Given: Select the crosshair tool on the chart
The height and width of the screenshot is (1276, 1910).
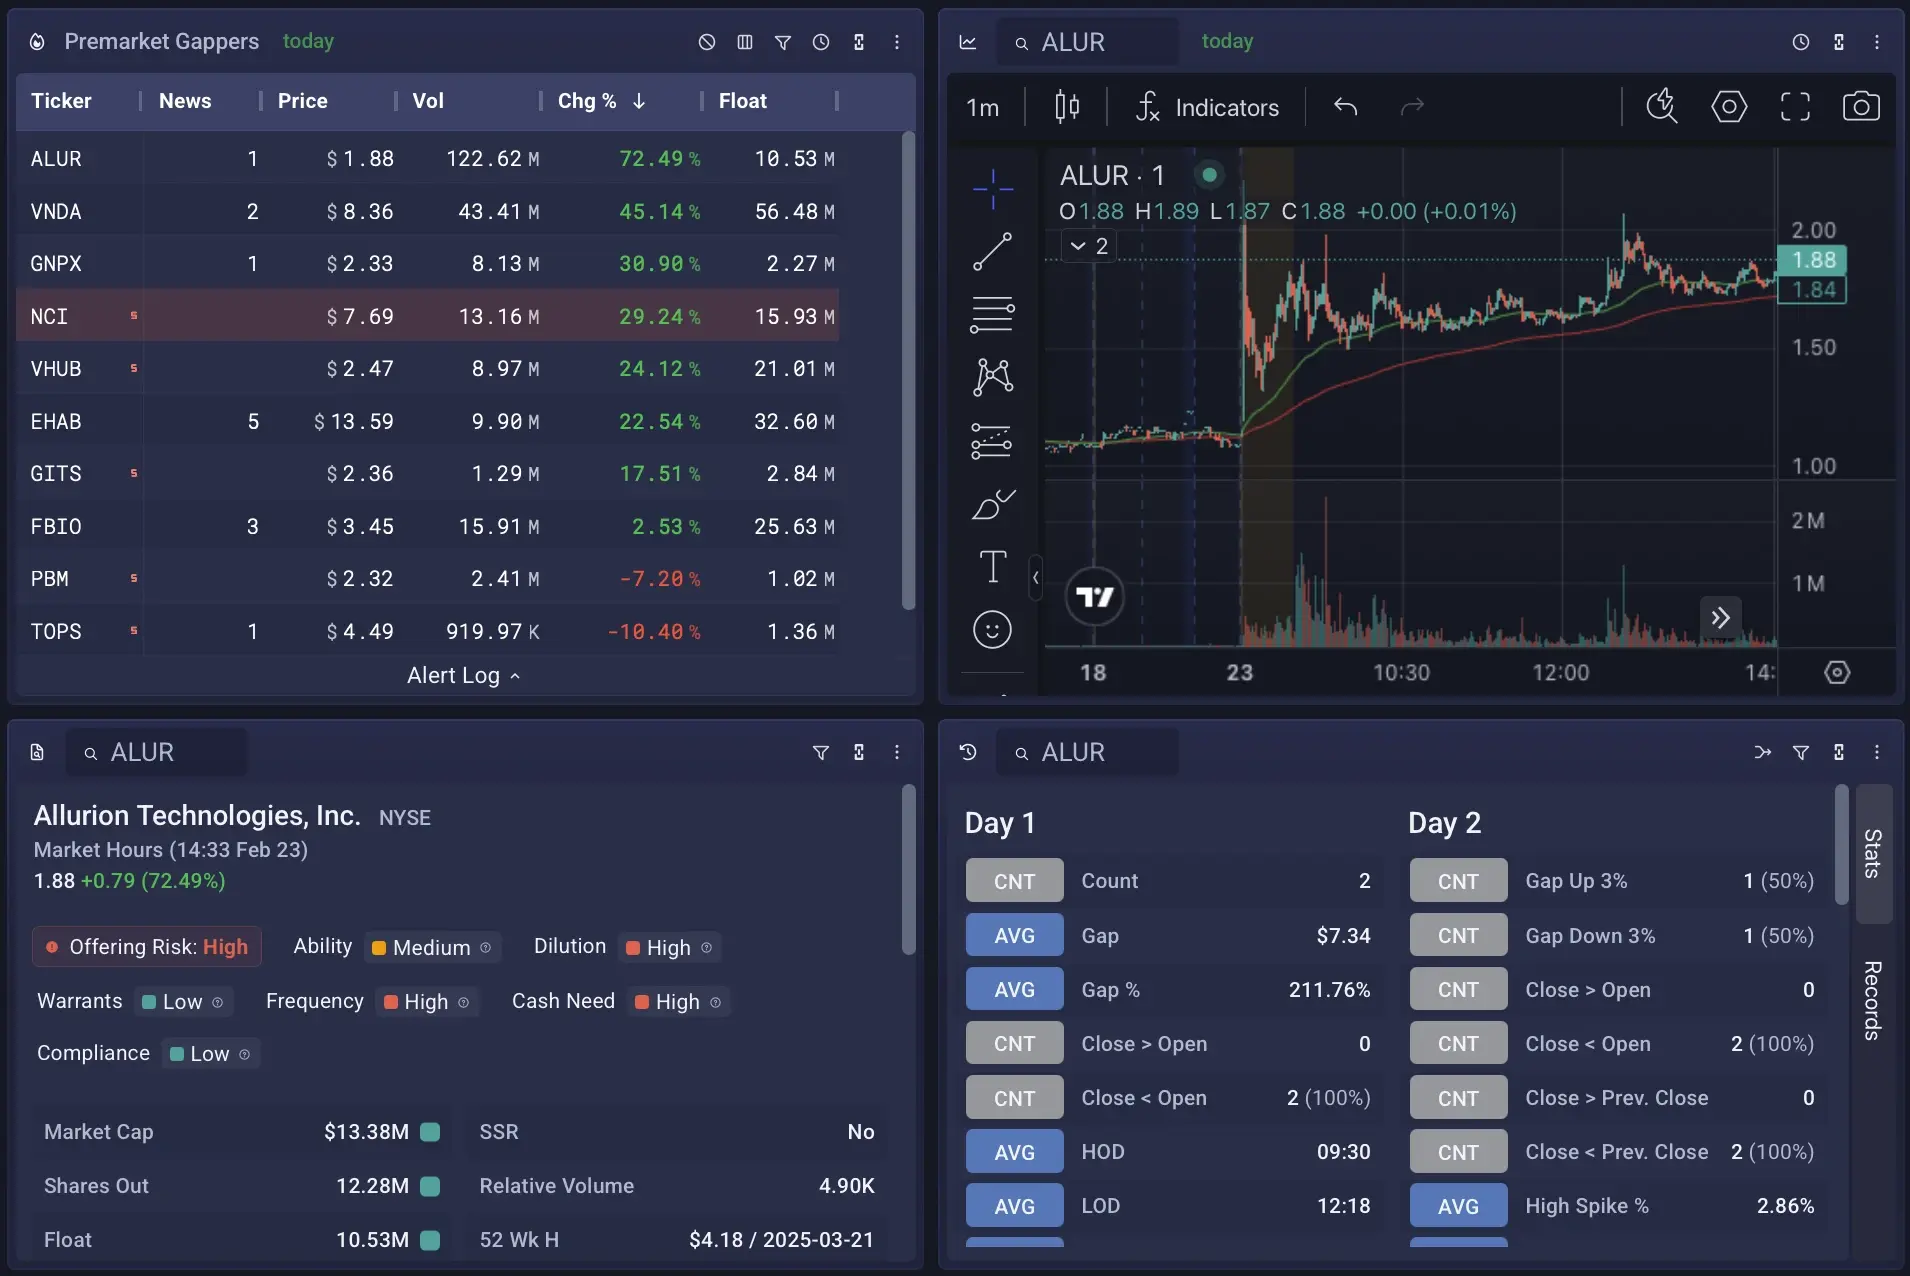Looking at the screenshot, I should click(x=993, y=187).
